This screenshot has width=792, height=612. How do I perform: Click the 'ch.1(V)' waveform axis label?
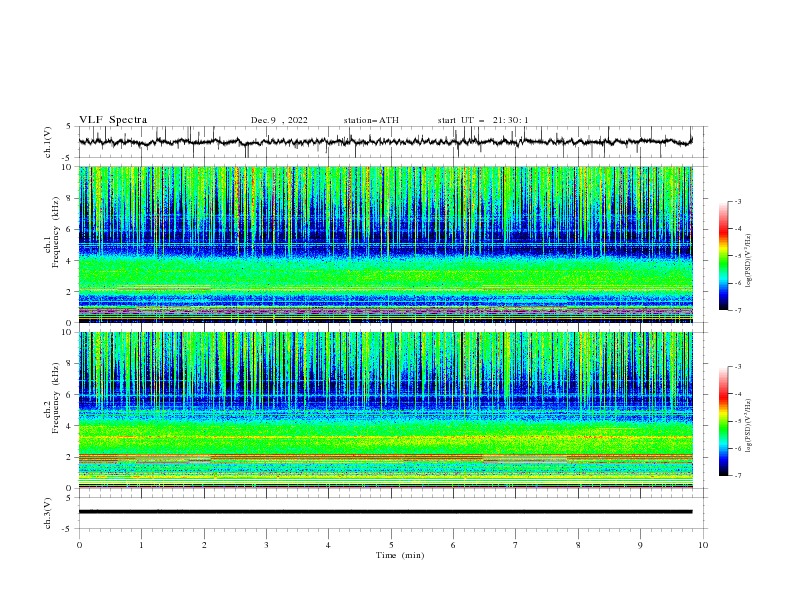pos(48,142)
